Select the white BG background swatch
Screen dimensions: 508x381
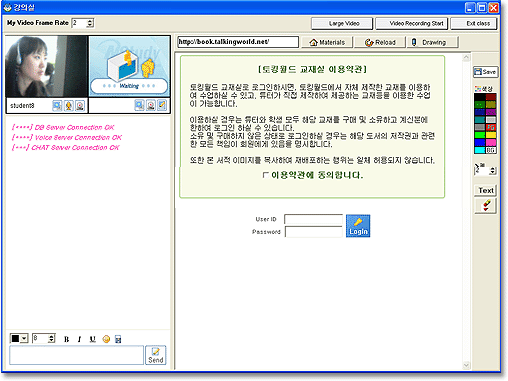491,150
